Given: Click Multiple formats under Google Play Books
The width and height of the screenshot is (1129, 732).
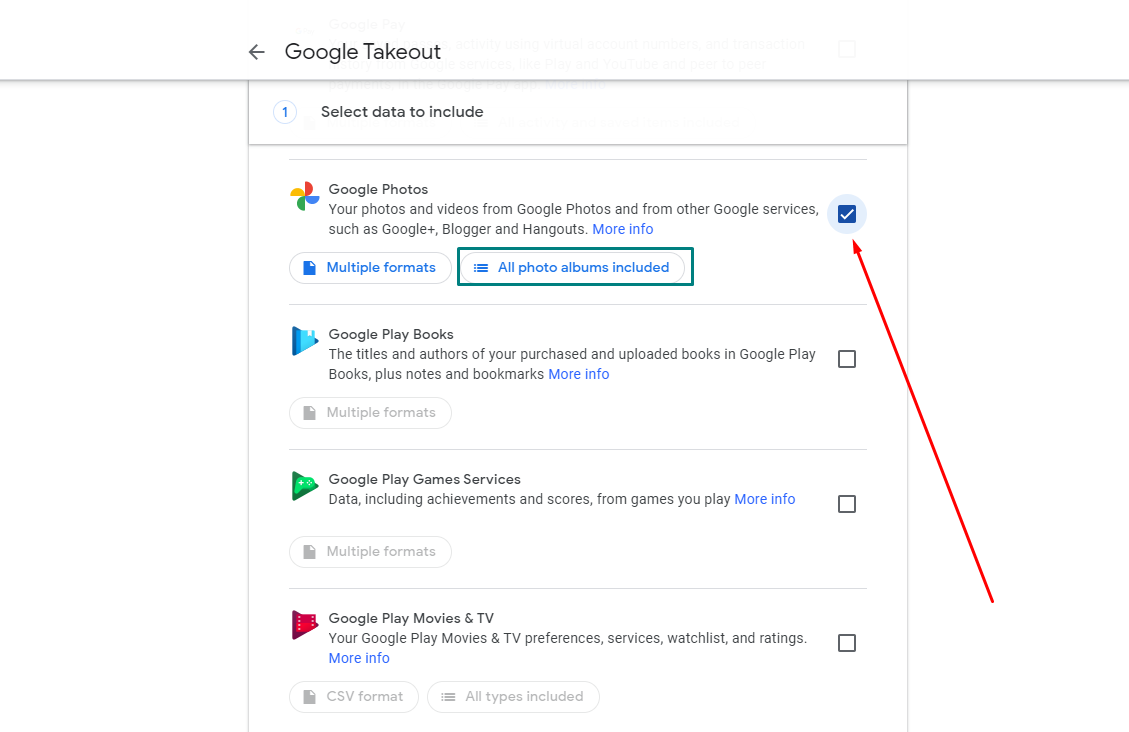Looking at the screenshot, I should click(x=370, y=413).
